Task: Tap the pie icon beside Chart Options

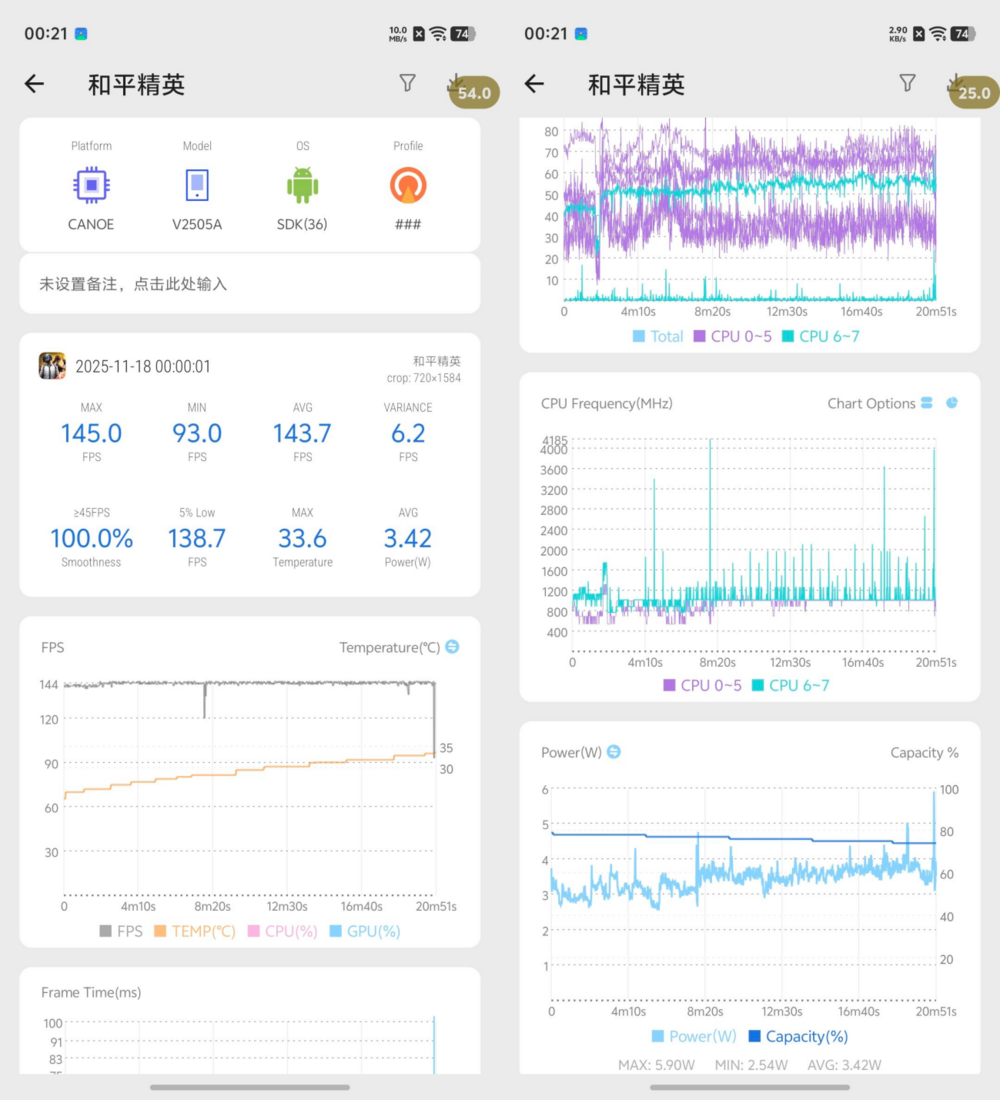Action: click(x=952, y=403)
